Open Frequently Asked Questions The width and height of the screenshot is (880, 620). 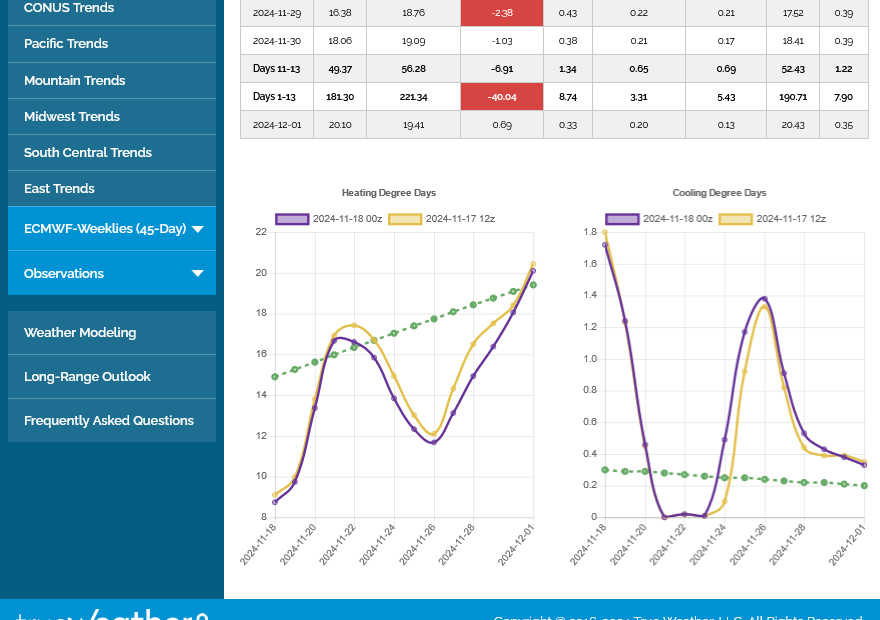pos(112,420)
